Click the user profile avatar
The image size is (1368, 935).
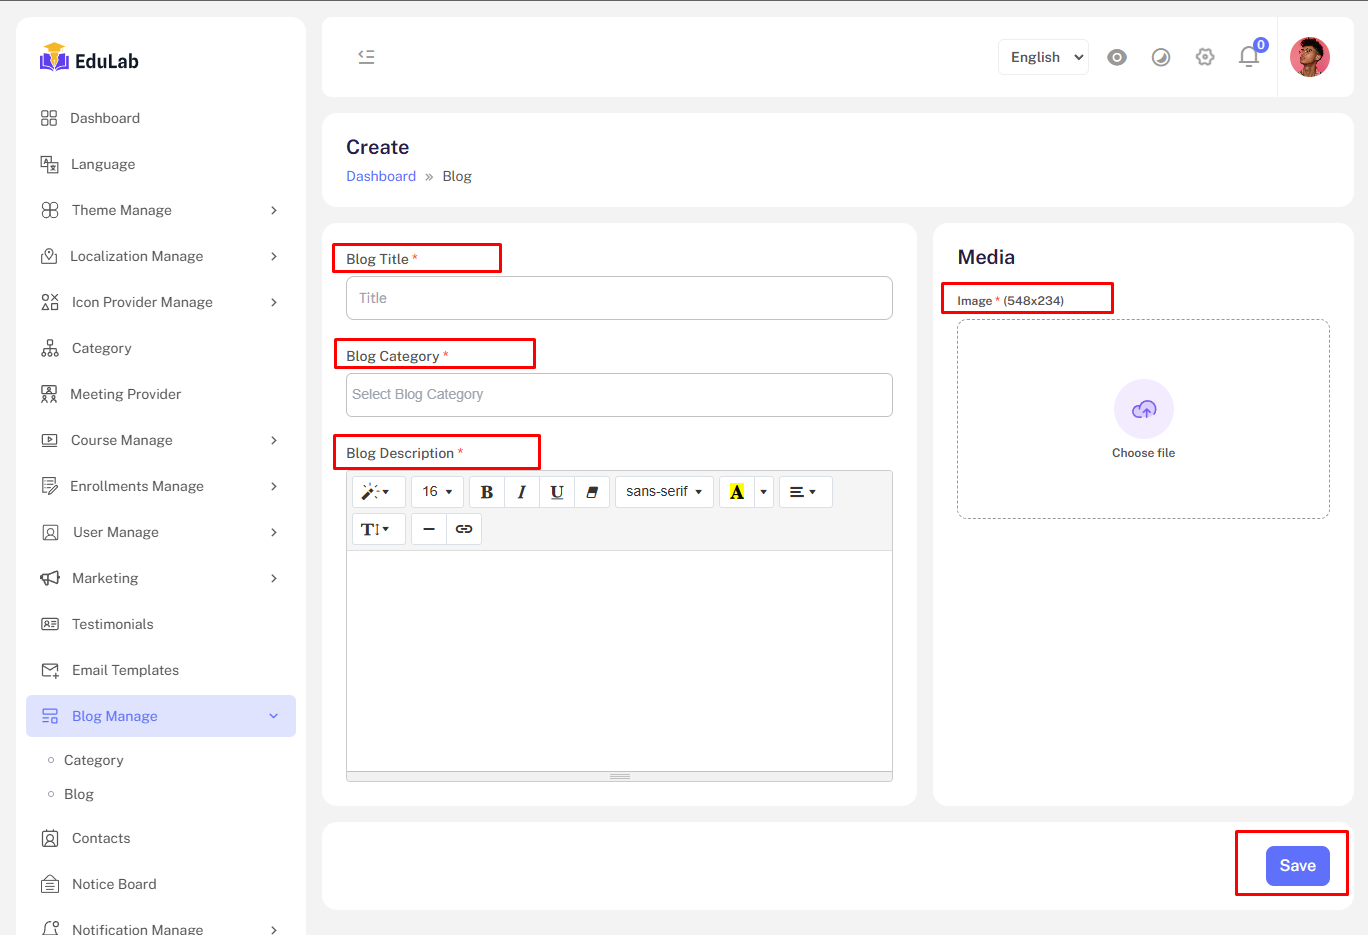coord(1309,57)
